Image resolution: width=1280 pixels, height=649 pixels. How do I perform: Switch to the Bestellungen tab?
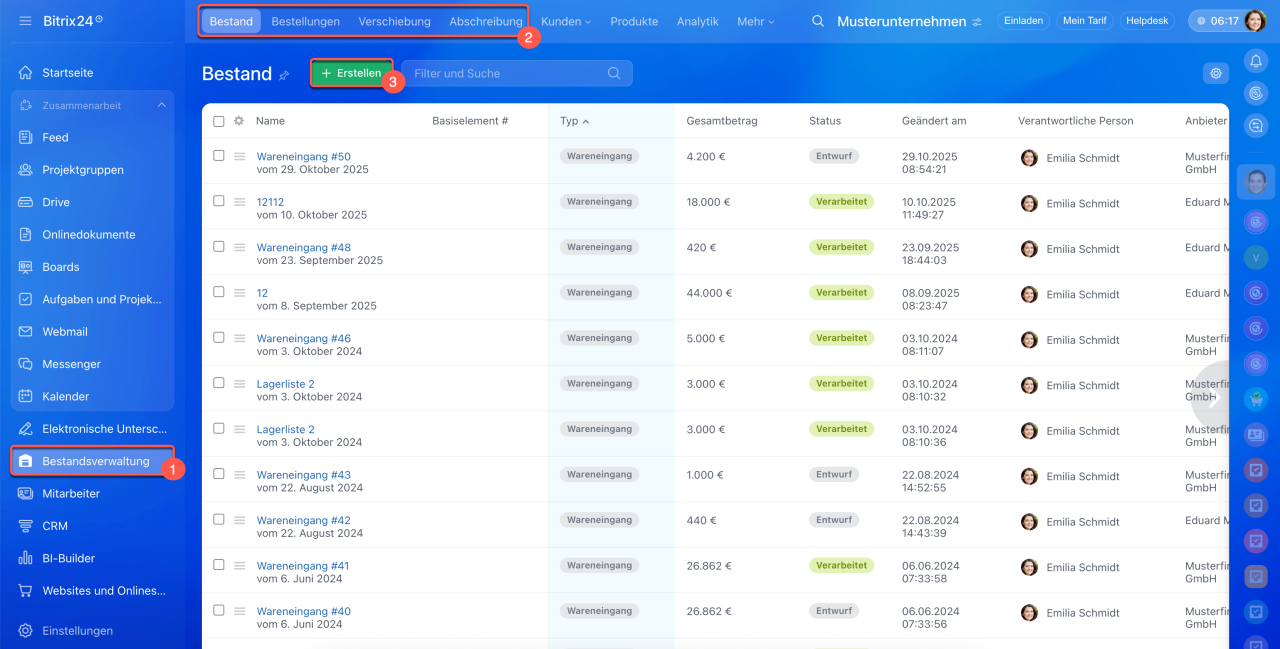305,21
